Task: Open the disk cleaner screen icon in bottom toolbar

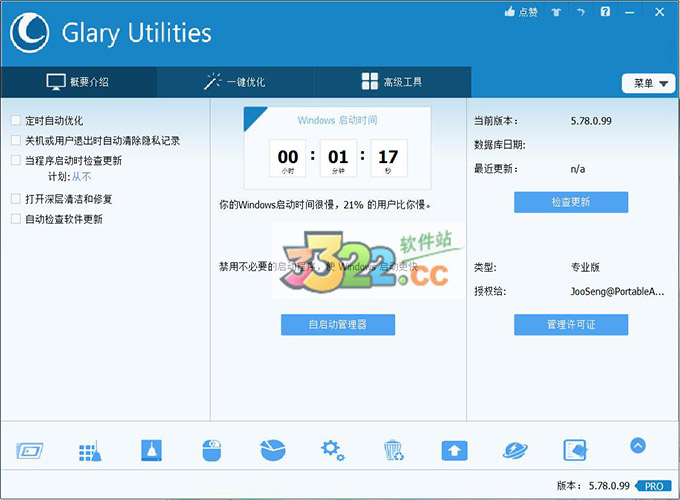Action: tap(29, 451)
